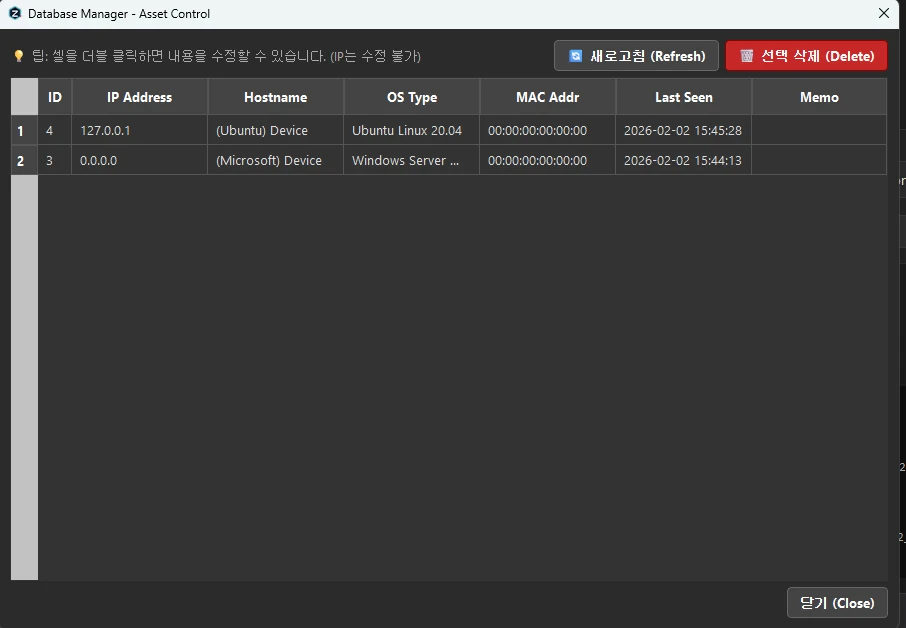Click the trash icon in the Delete button
The image size is (906, 628).
(747, 56)
